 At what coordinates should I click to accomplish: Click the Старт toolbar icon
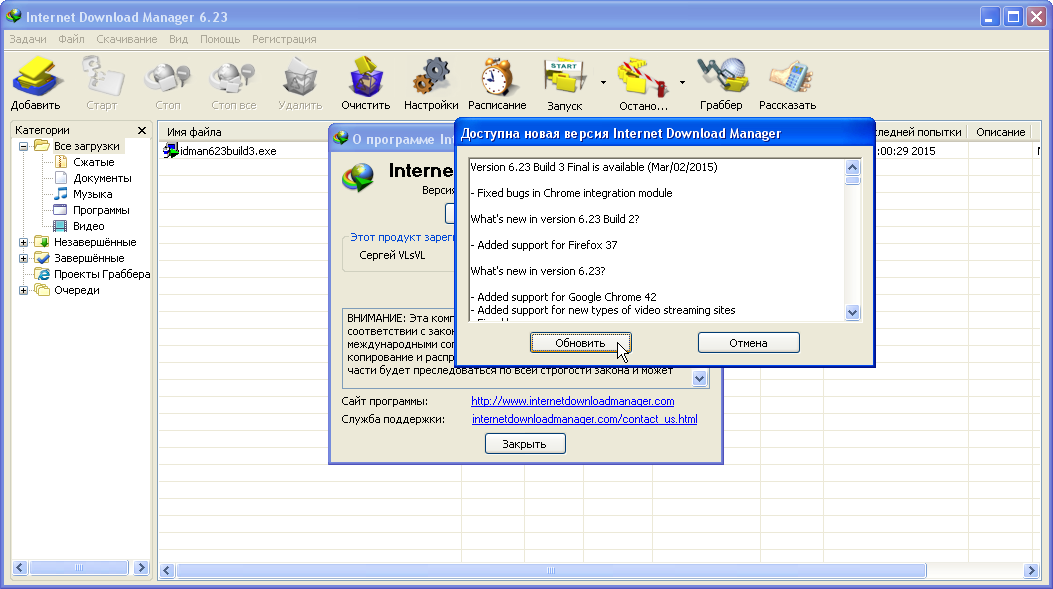[x=103, y=77]
